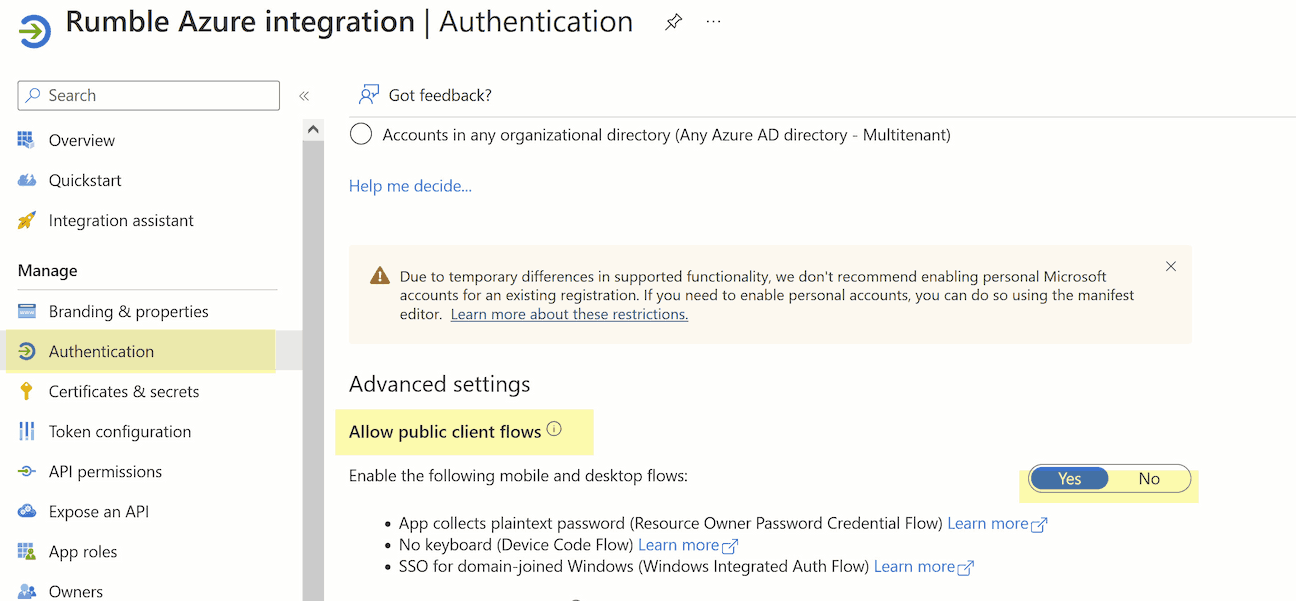Open Learn more for Device Code Flow

coord(679,545)
